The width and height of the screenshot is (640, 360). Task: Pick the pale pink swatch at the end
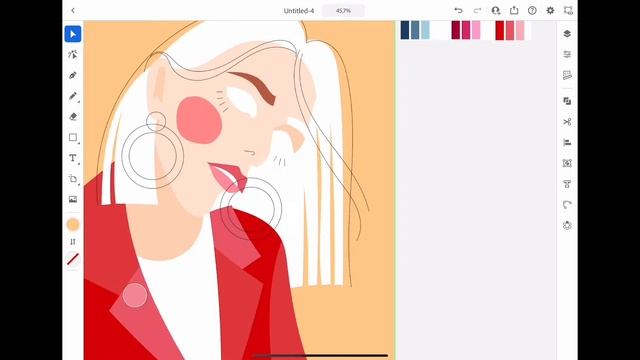pos(520,30)
